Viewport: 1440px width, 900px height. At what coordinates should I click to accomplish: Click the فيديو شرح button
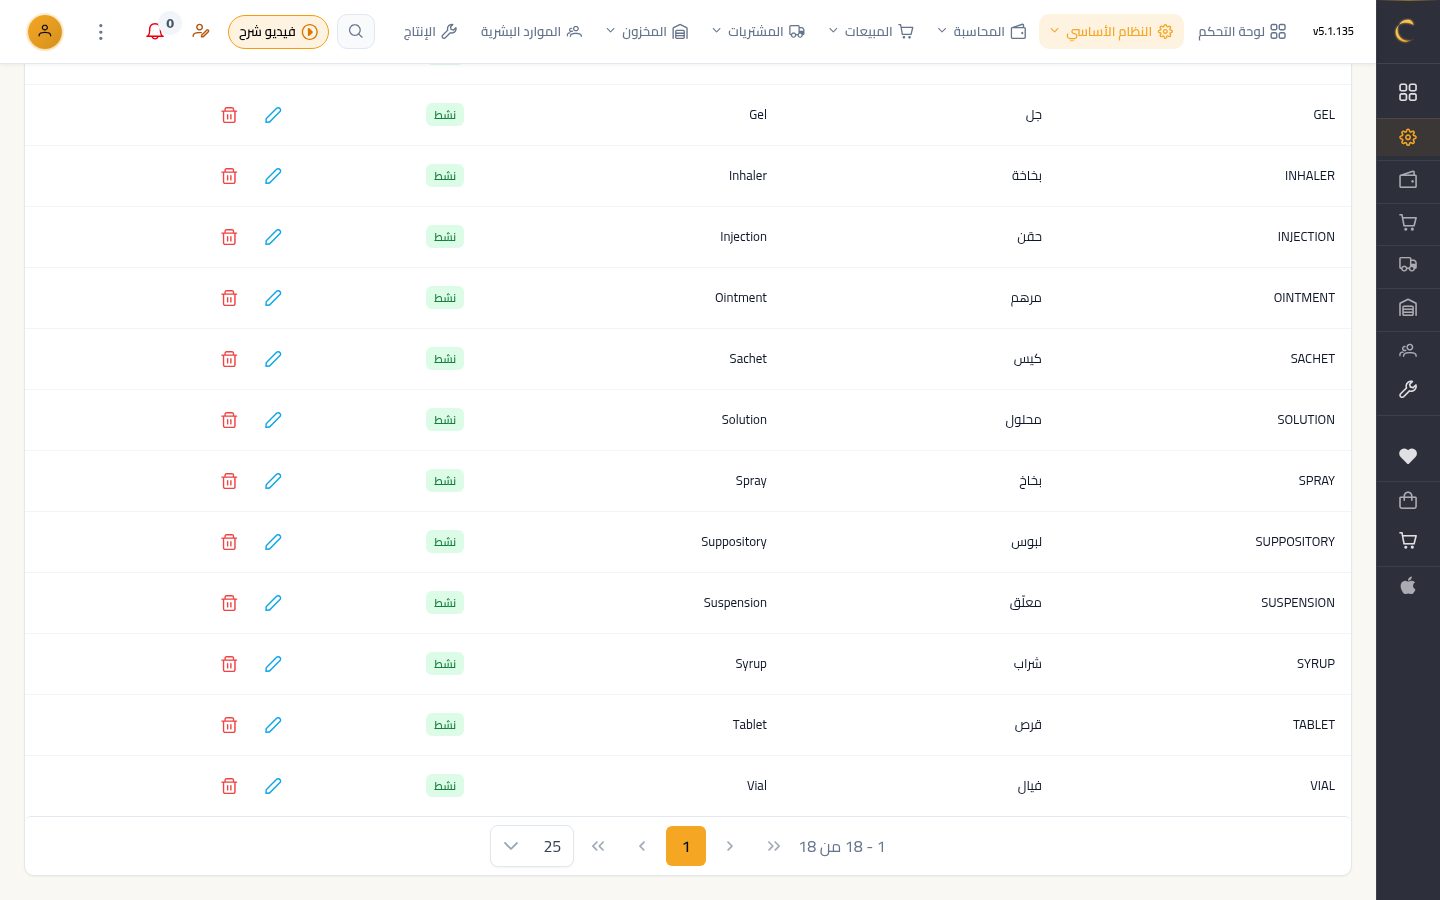click(x=278, y=32)
